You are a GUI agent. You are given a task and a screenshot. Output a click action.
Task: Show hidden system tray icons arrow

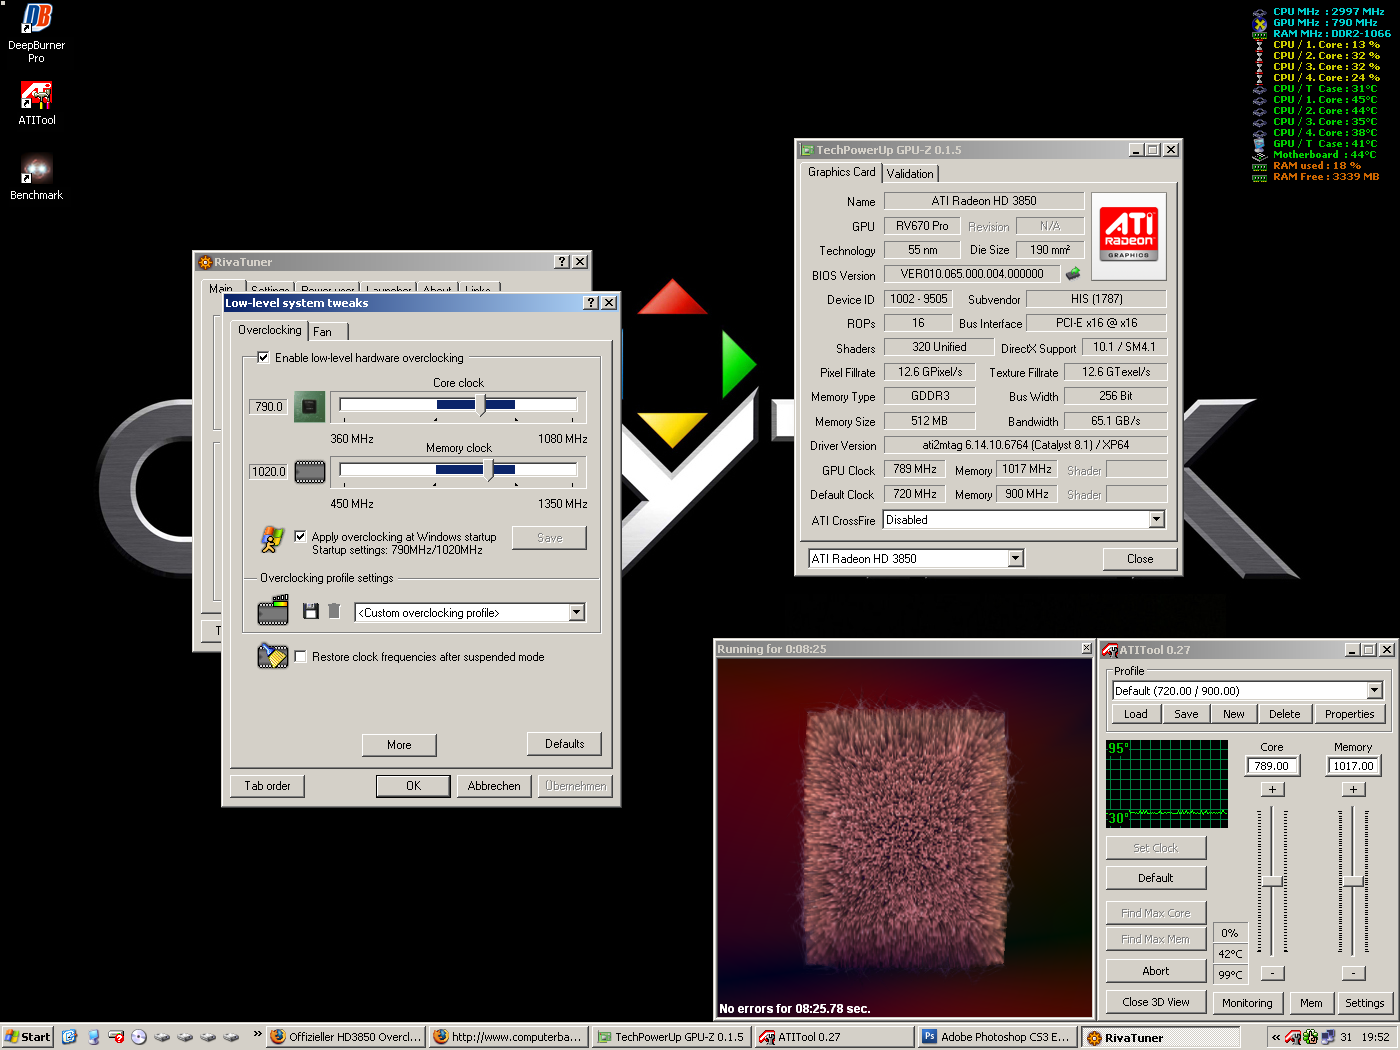(1276, 1037)
